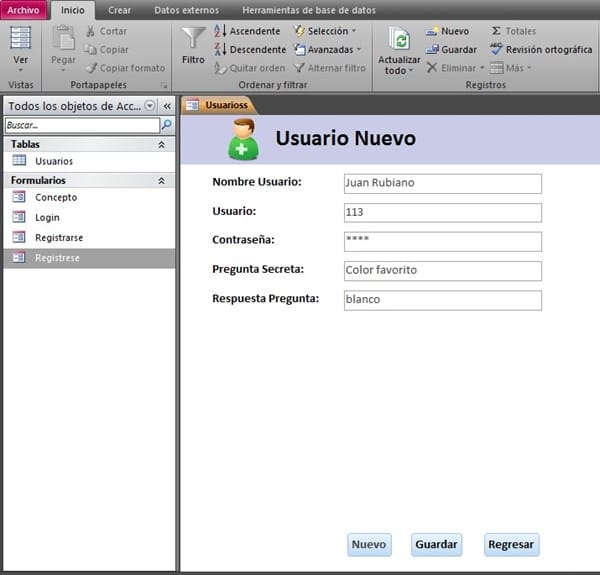600x575 pixels.
Task: Click the 'Respuesta Pregunta:' label
Action: point(266,298)
